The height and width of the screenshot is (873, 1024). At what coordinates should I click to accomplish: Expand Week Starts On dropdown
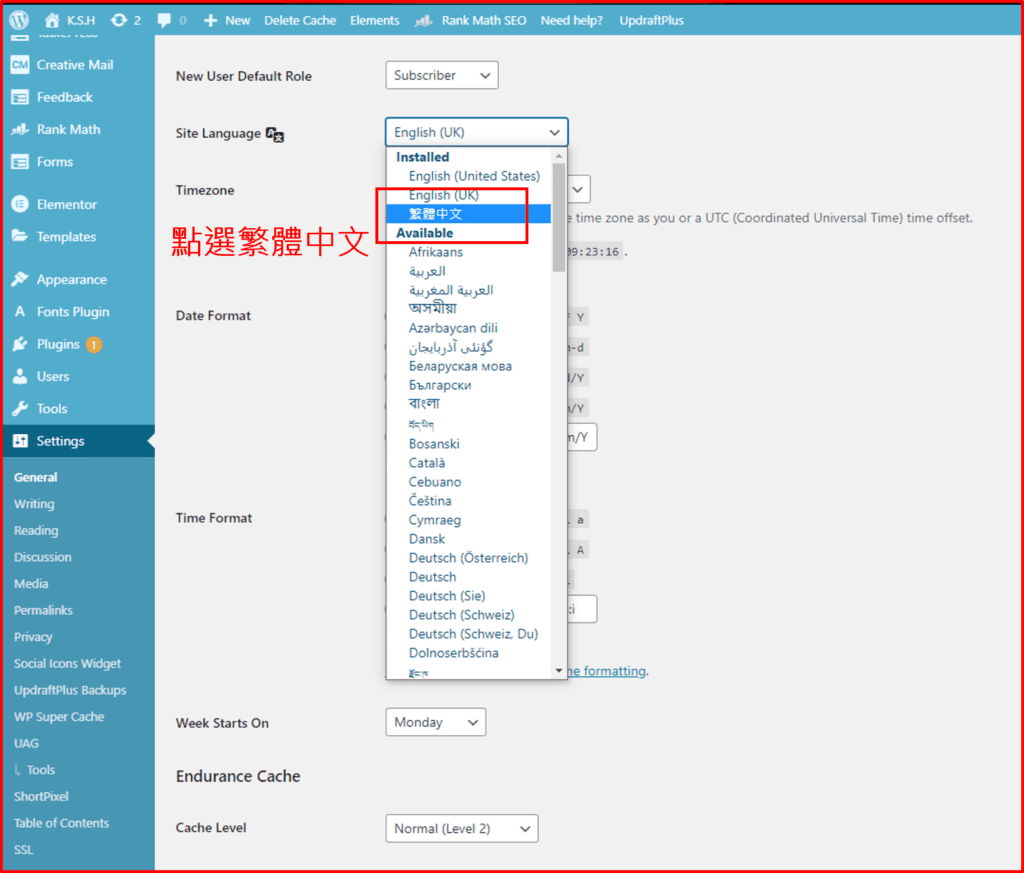click(435, 722)
